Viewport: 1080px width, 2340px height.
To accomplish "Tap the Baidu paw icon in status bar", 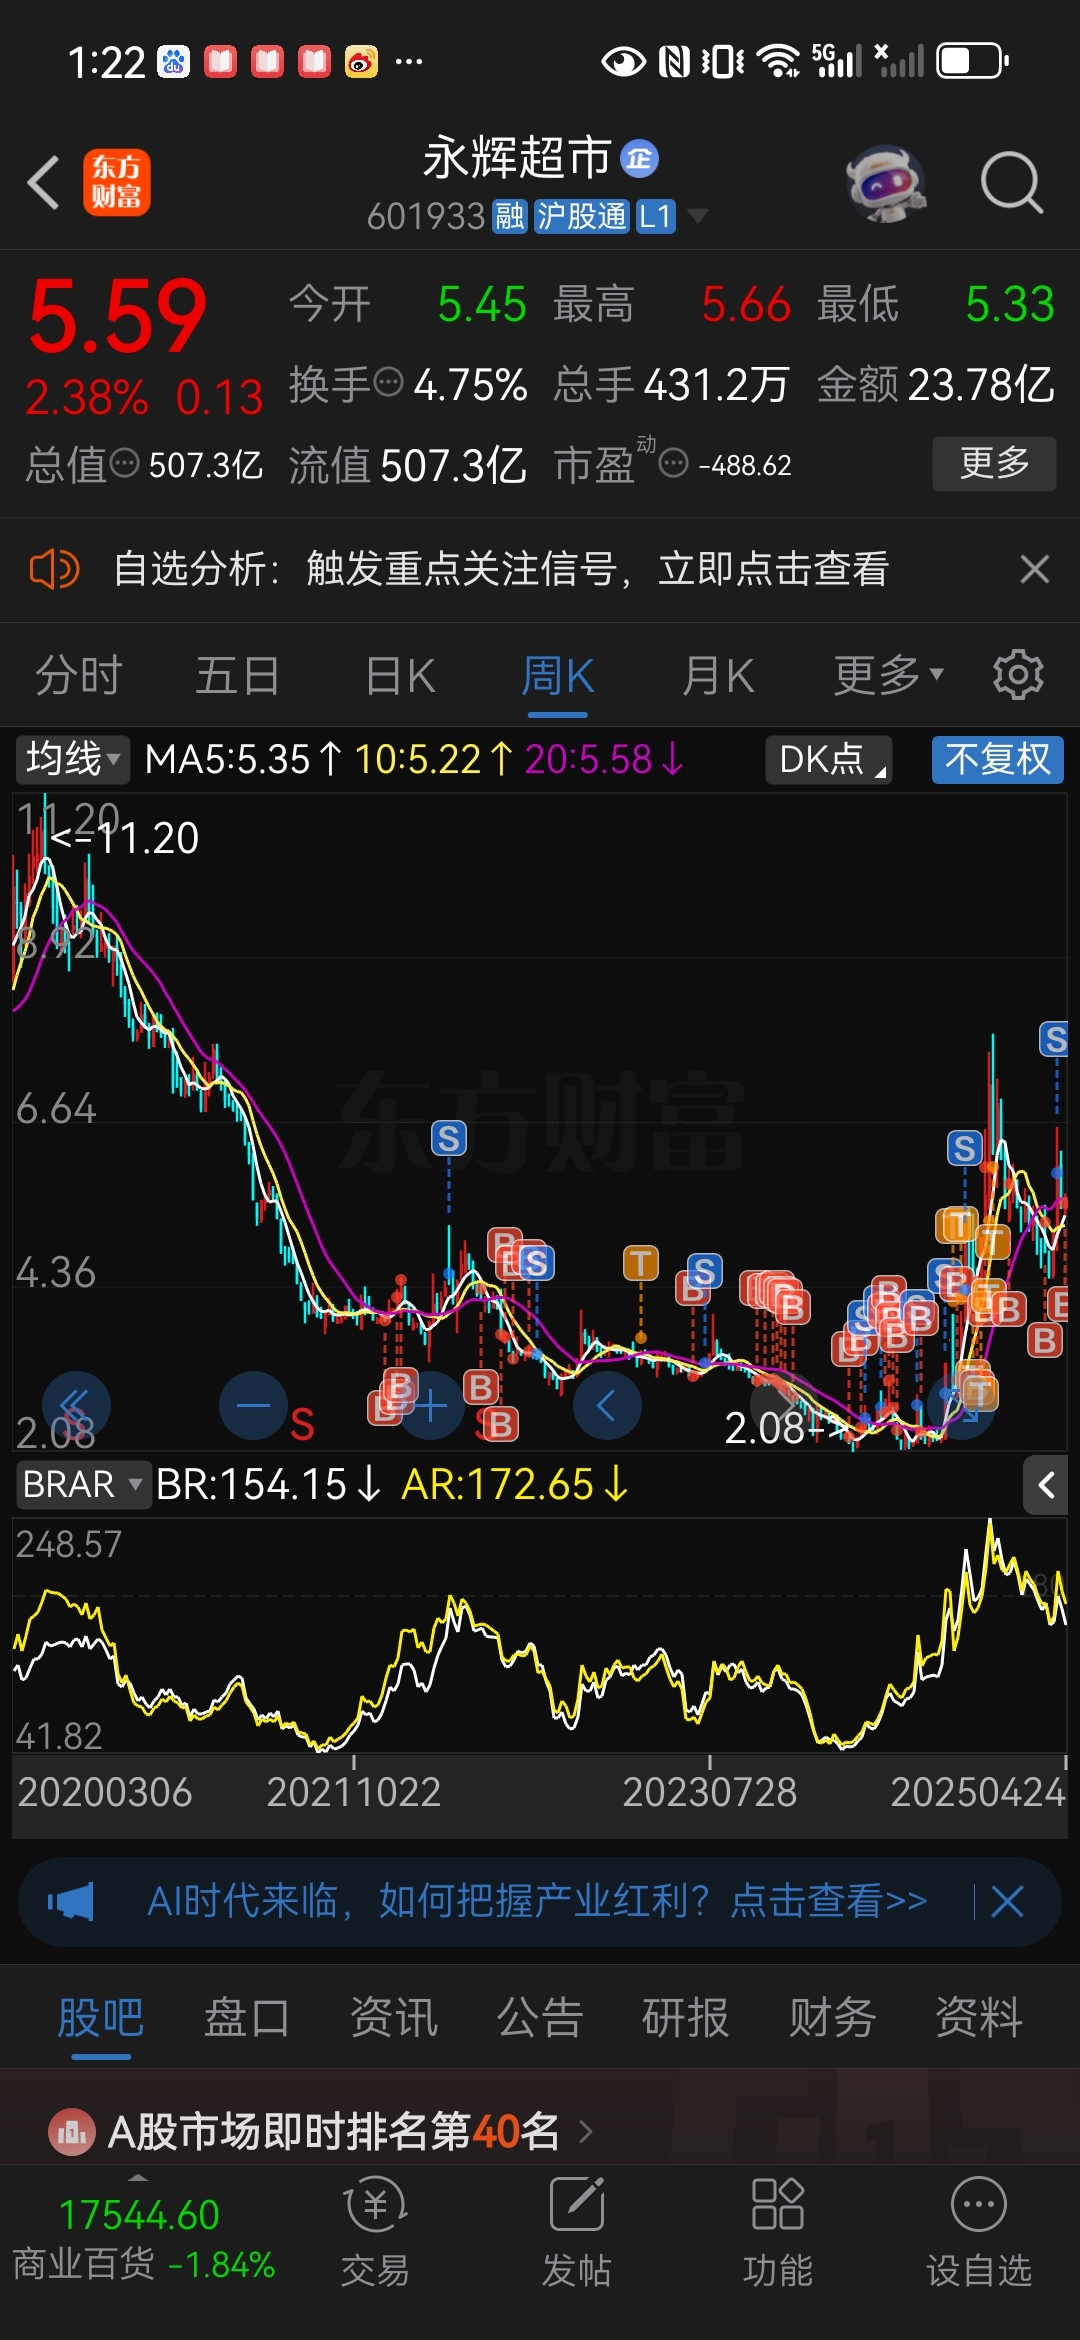I will click(174, 62).
